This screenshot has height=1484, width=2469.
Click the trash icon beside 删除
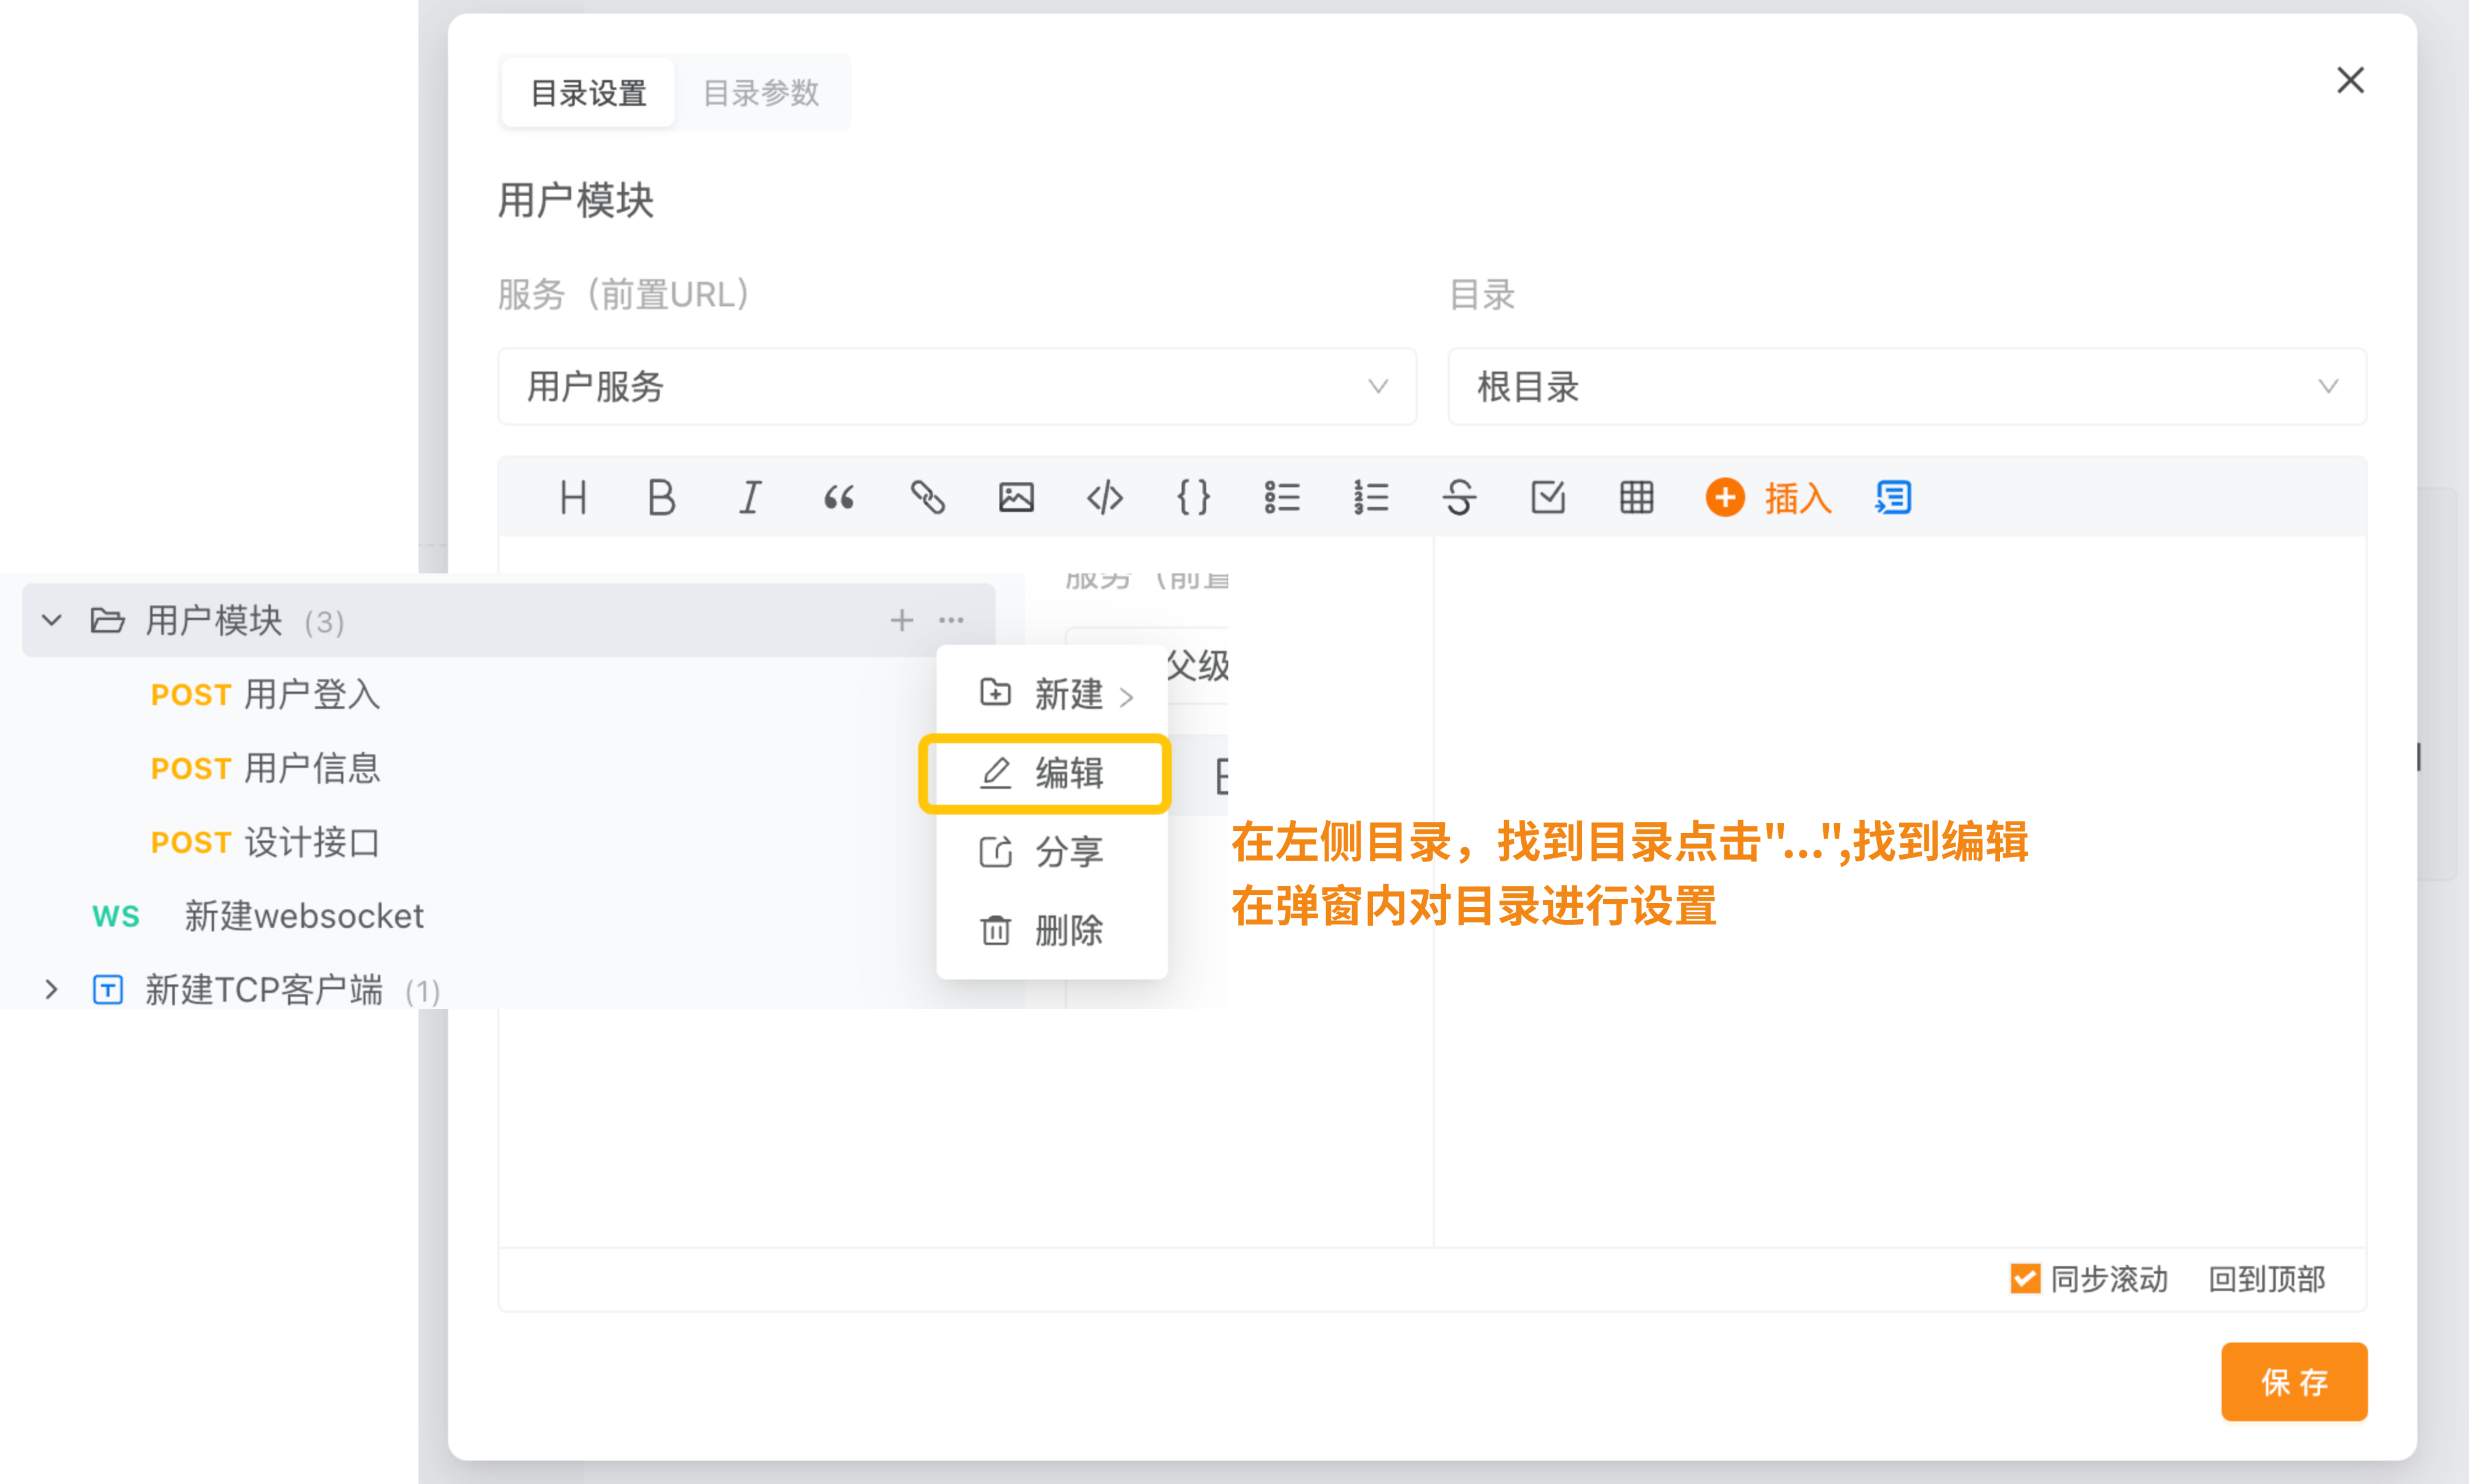point(995,930)
